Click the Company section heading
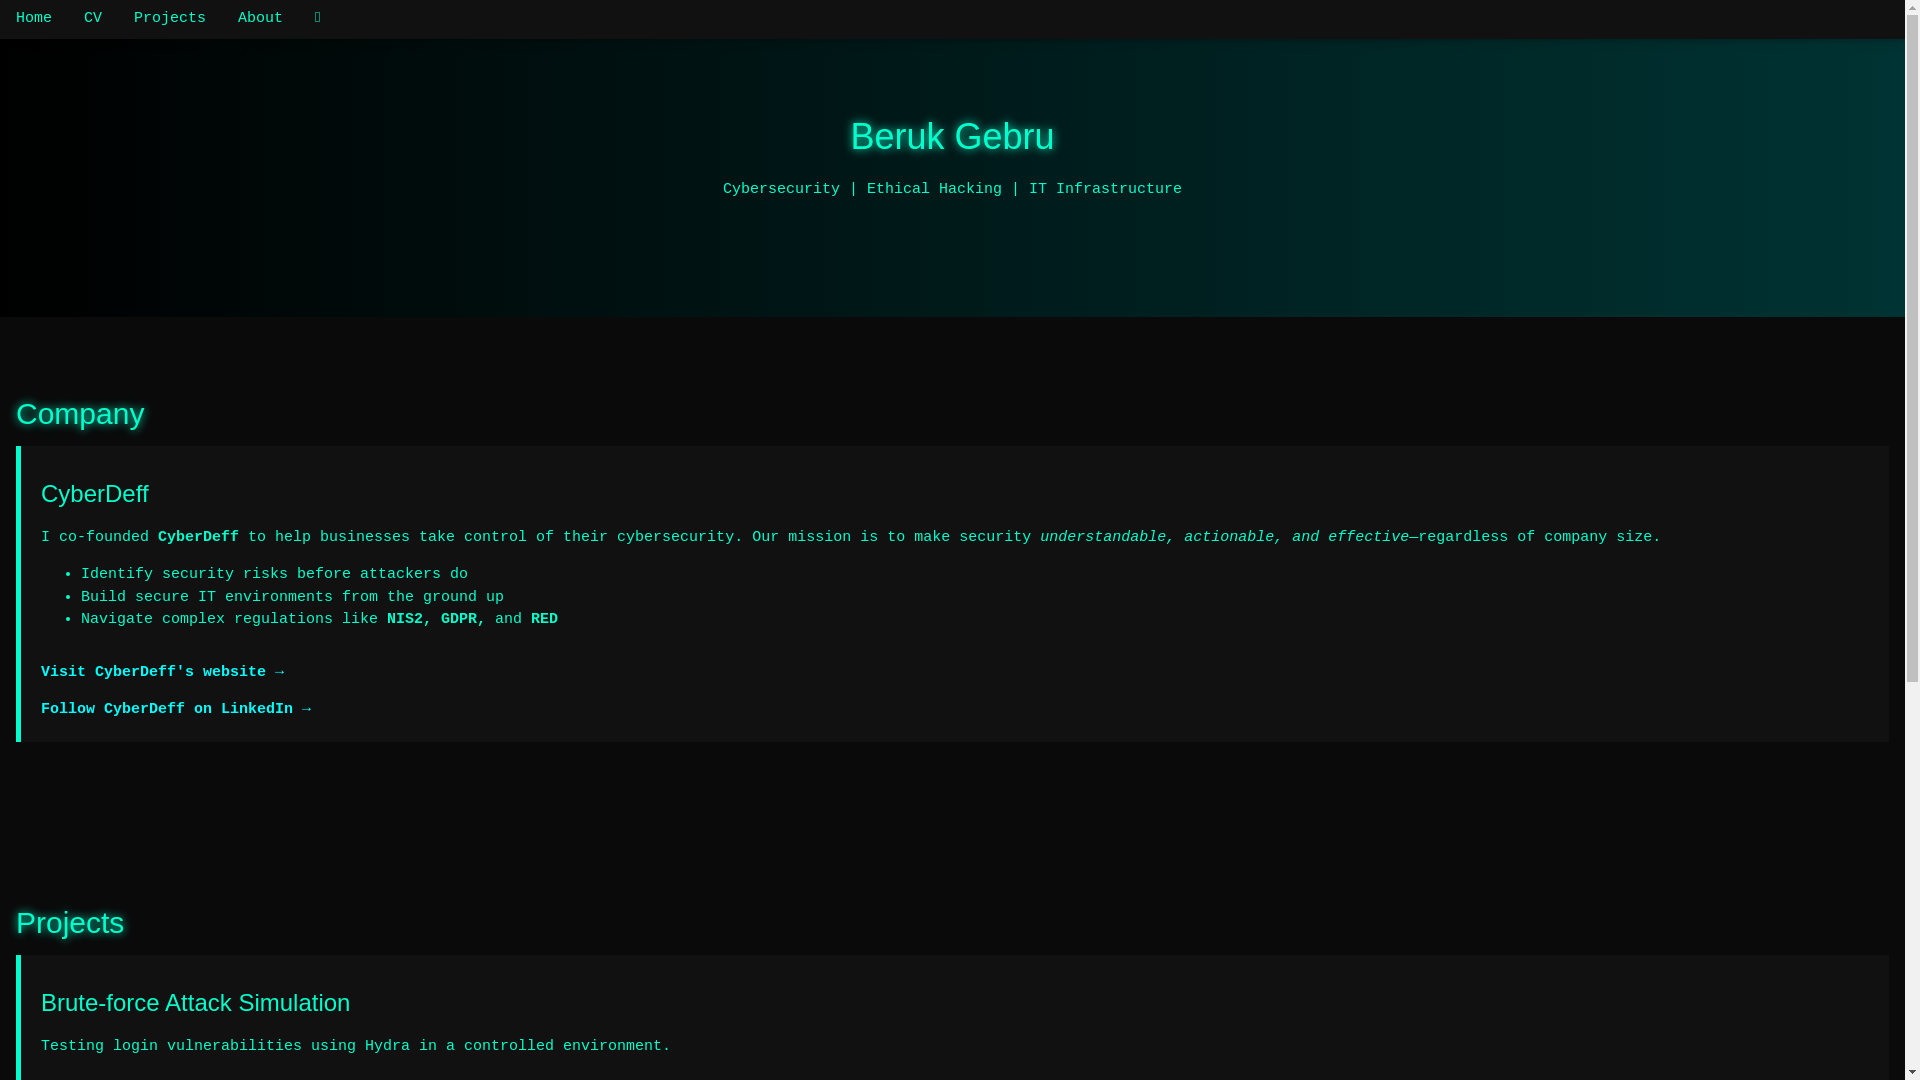 tap(80, 414)
